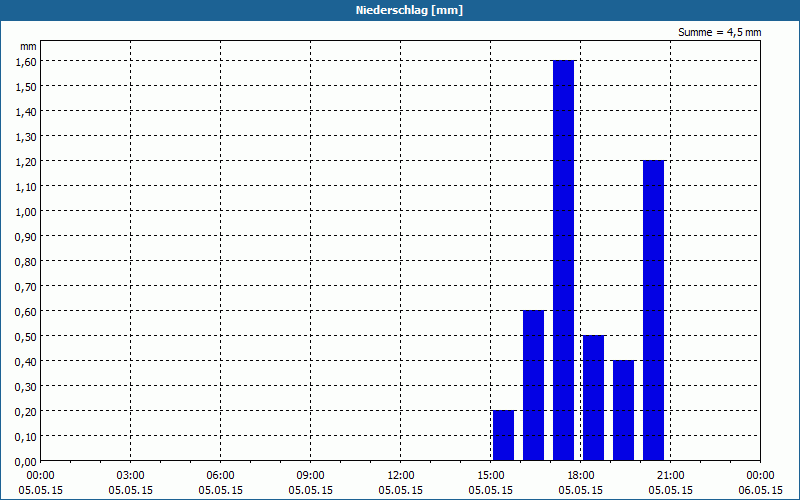
Task: Click the 1,60 y-axis label
Action: [26, 62]
